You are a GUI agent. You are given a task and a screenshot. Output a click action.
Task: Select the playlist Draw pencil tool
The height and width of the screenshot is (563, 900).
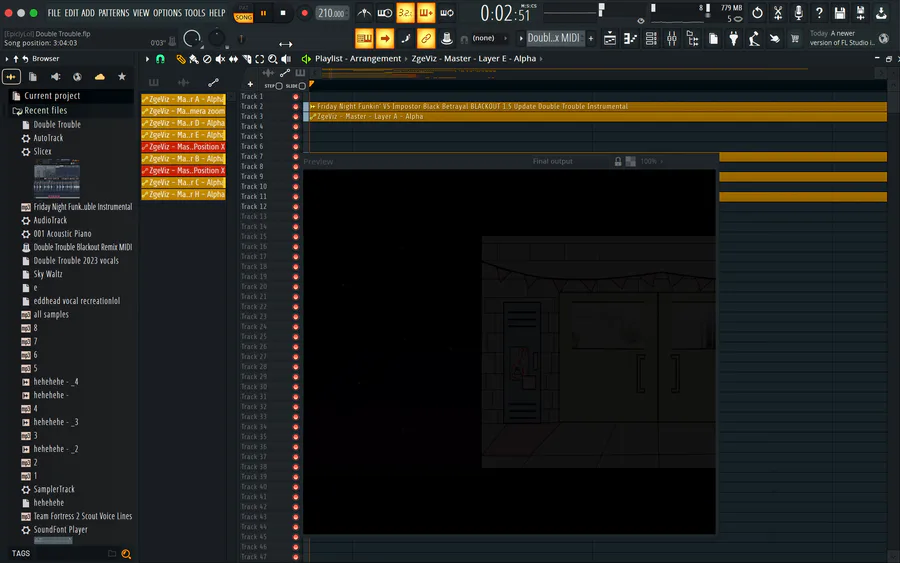181,59
